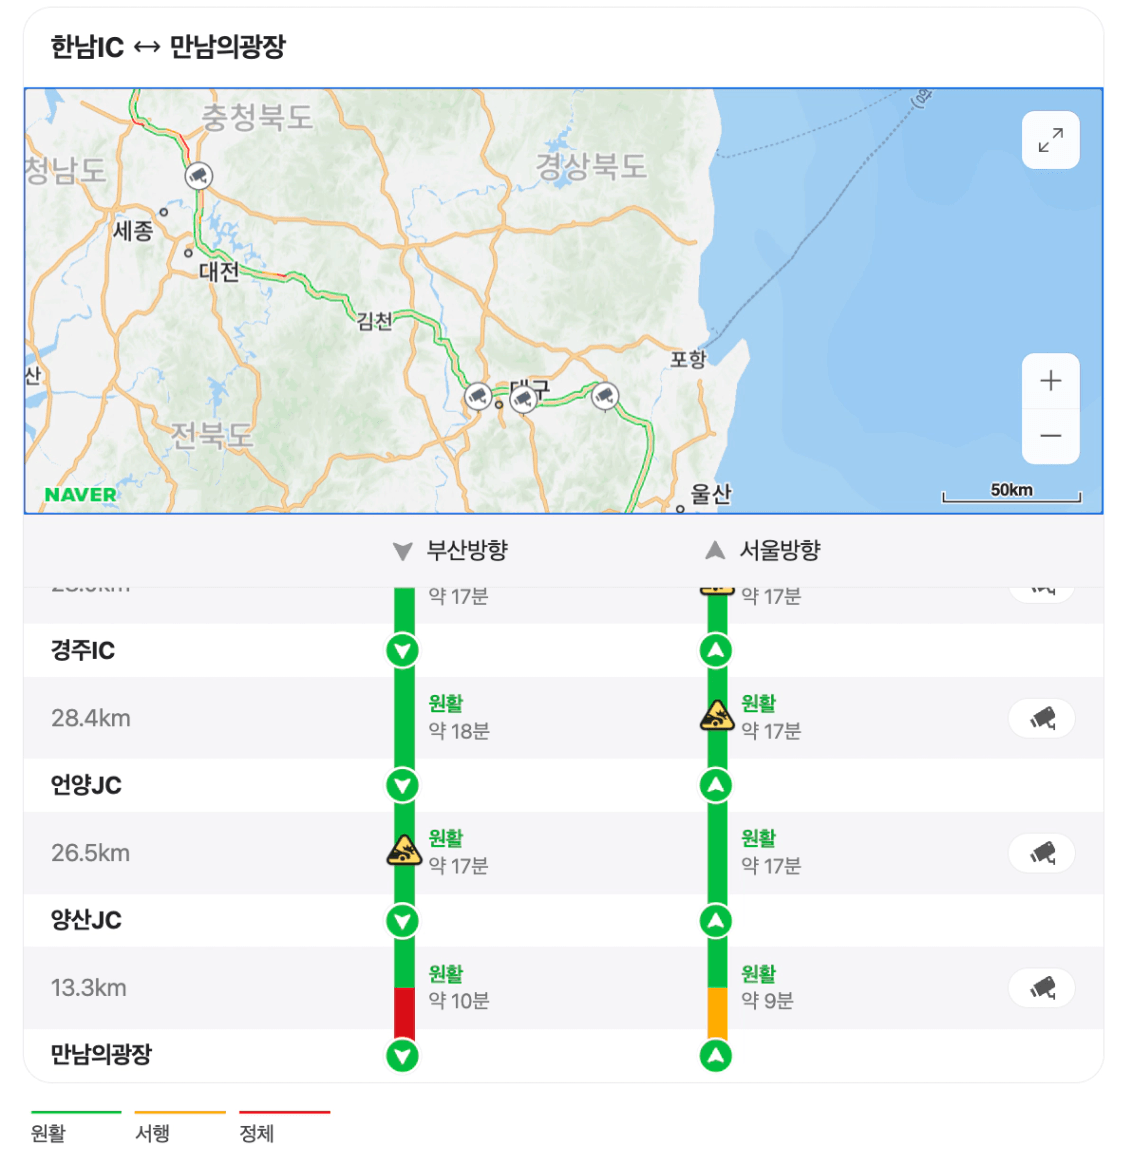Open the CCTV marker east of 대구 on the map
Image resolution: width=1132 pixels, height=1164 pixels.
coord(605,396)
